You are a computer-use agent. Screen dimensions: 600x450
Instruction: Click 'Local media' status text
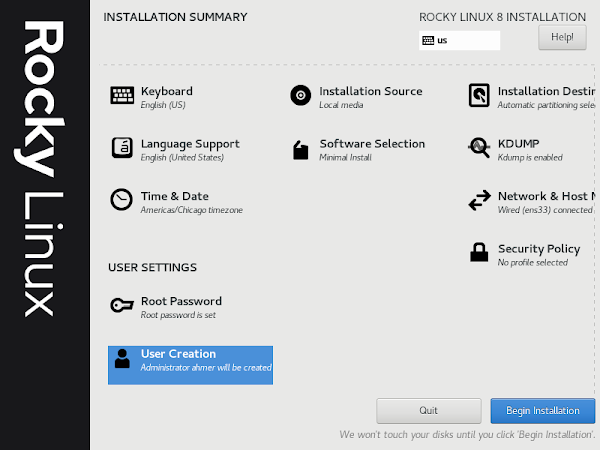click(x=341, y=105)
